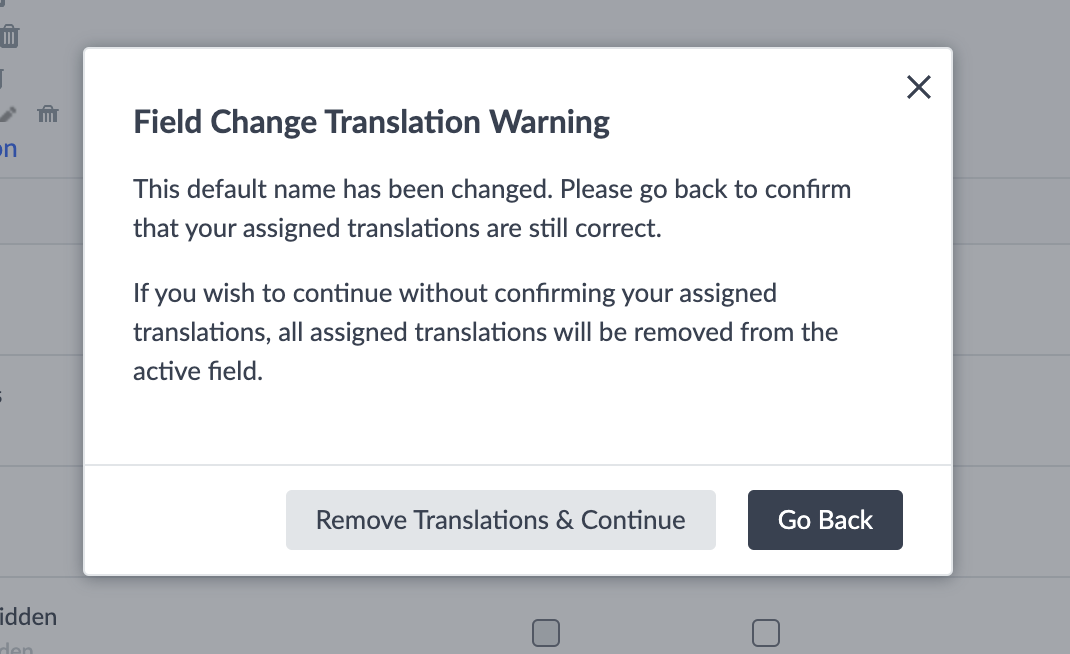This screenshot has width=1070, height=654.
Task: Click the small gray text below Hidden label
Action: point(16,649)
